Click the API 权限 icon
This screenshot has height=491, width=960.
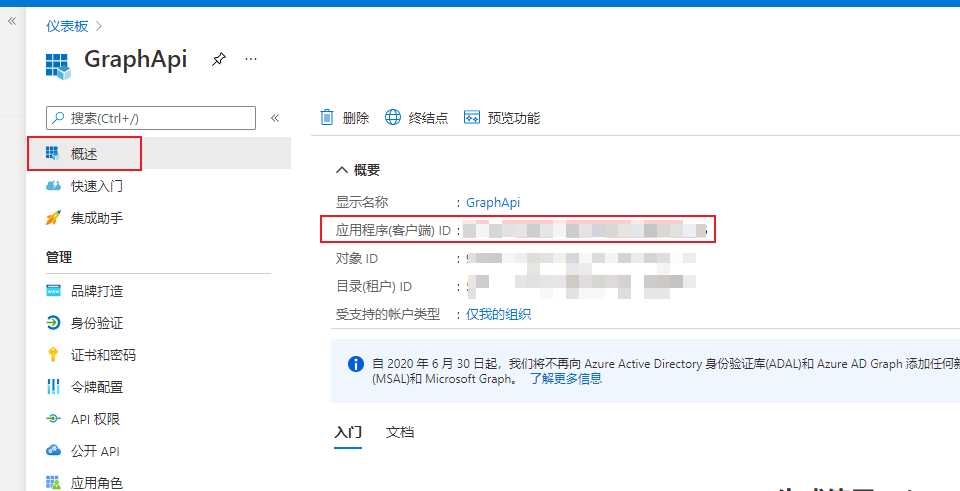coord(53,419)
